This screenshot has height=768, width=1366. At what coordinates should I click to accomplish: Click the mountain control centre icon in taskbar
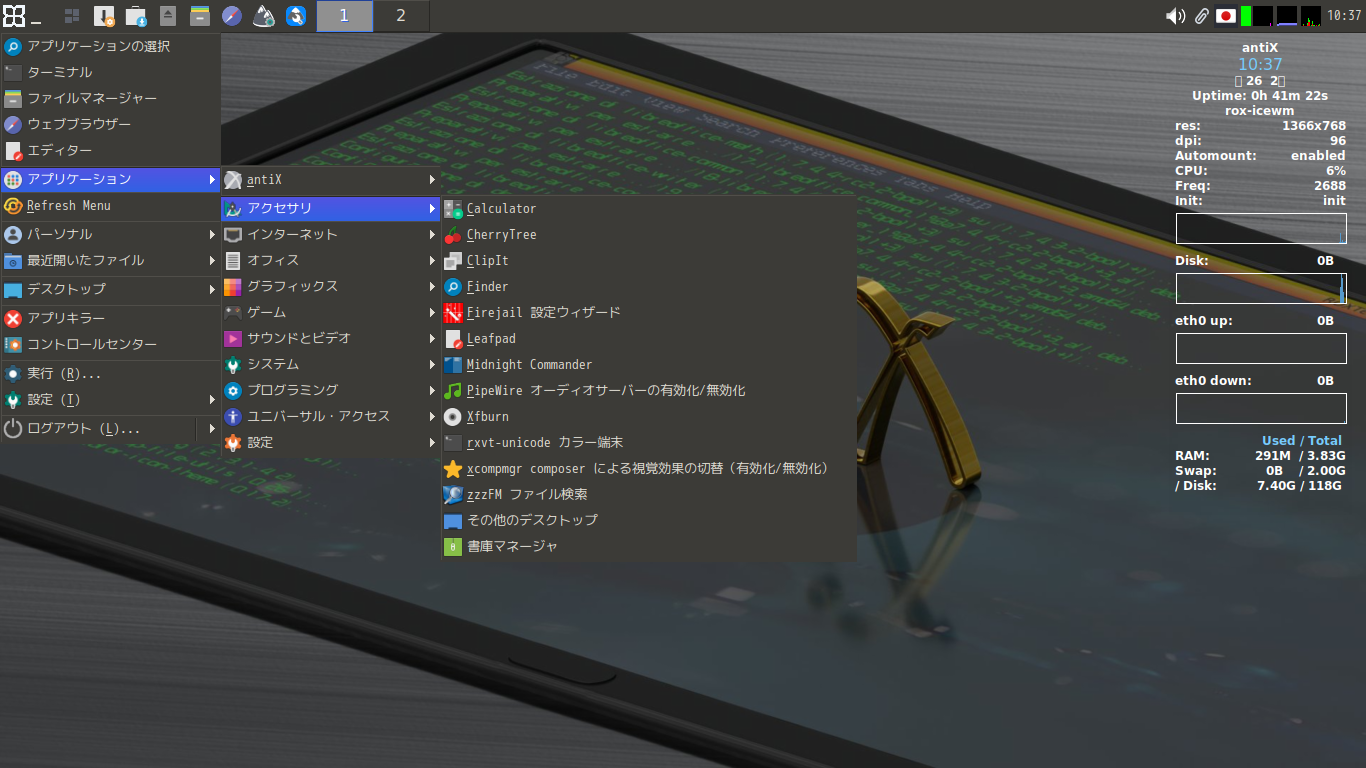(x=264, y=16)
